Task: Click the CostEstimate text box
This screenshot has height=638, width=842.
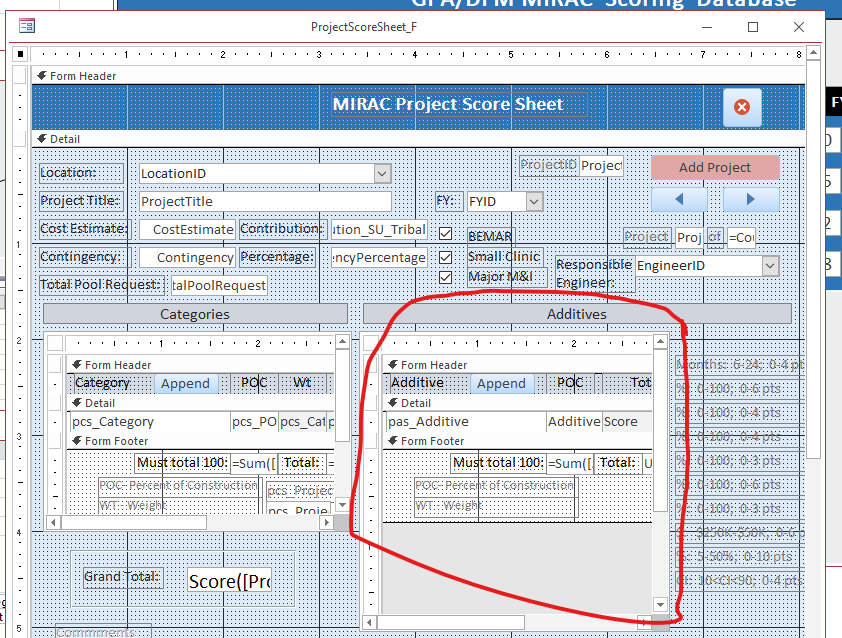Action: click(187, 229)
